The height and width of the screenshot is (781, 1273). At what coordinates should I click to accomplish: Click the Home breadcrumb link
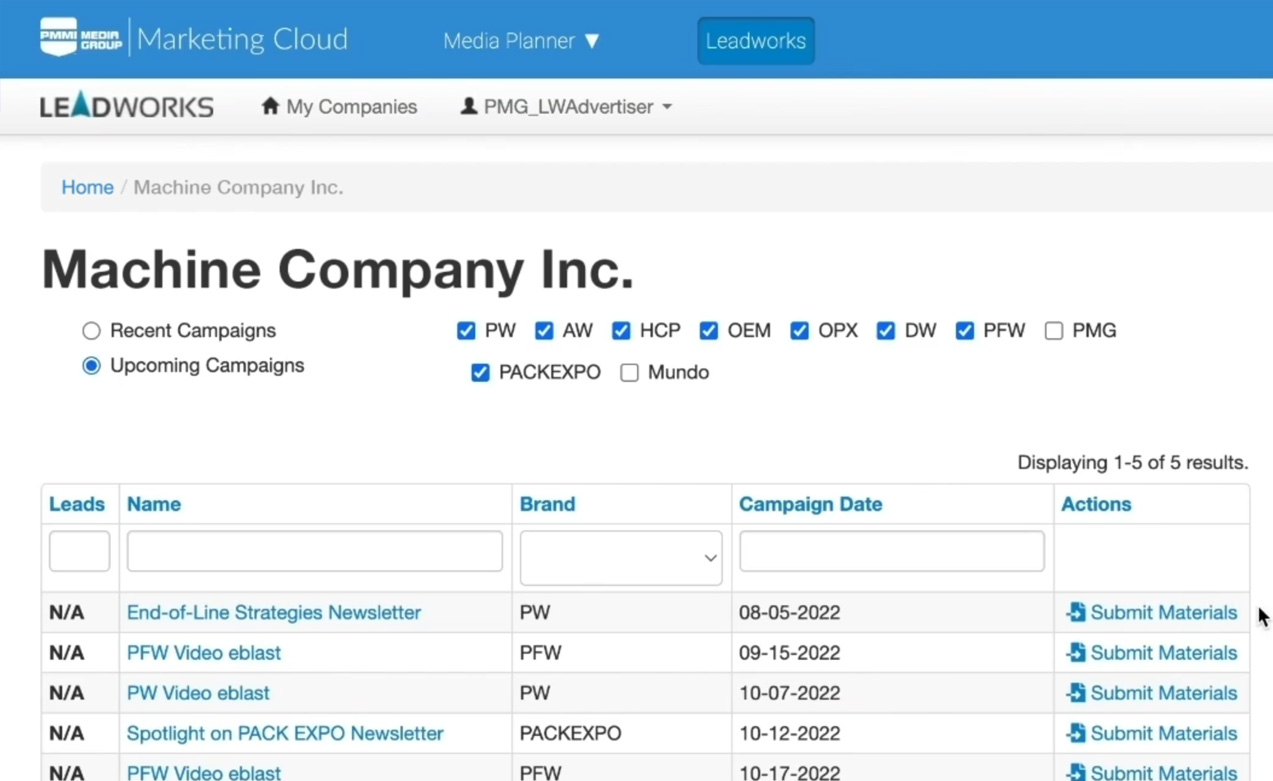[88, 187]
